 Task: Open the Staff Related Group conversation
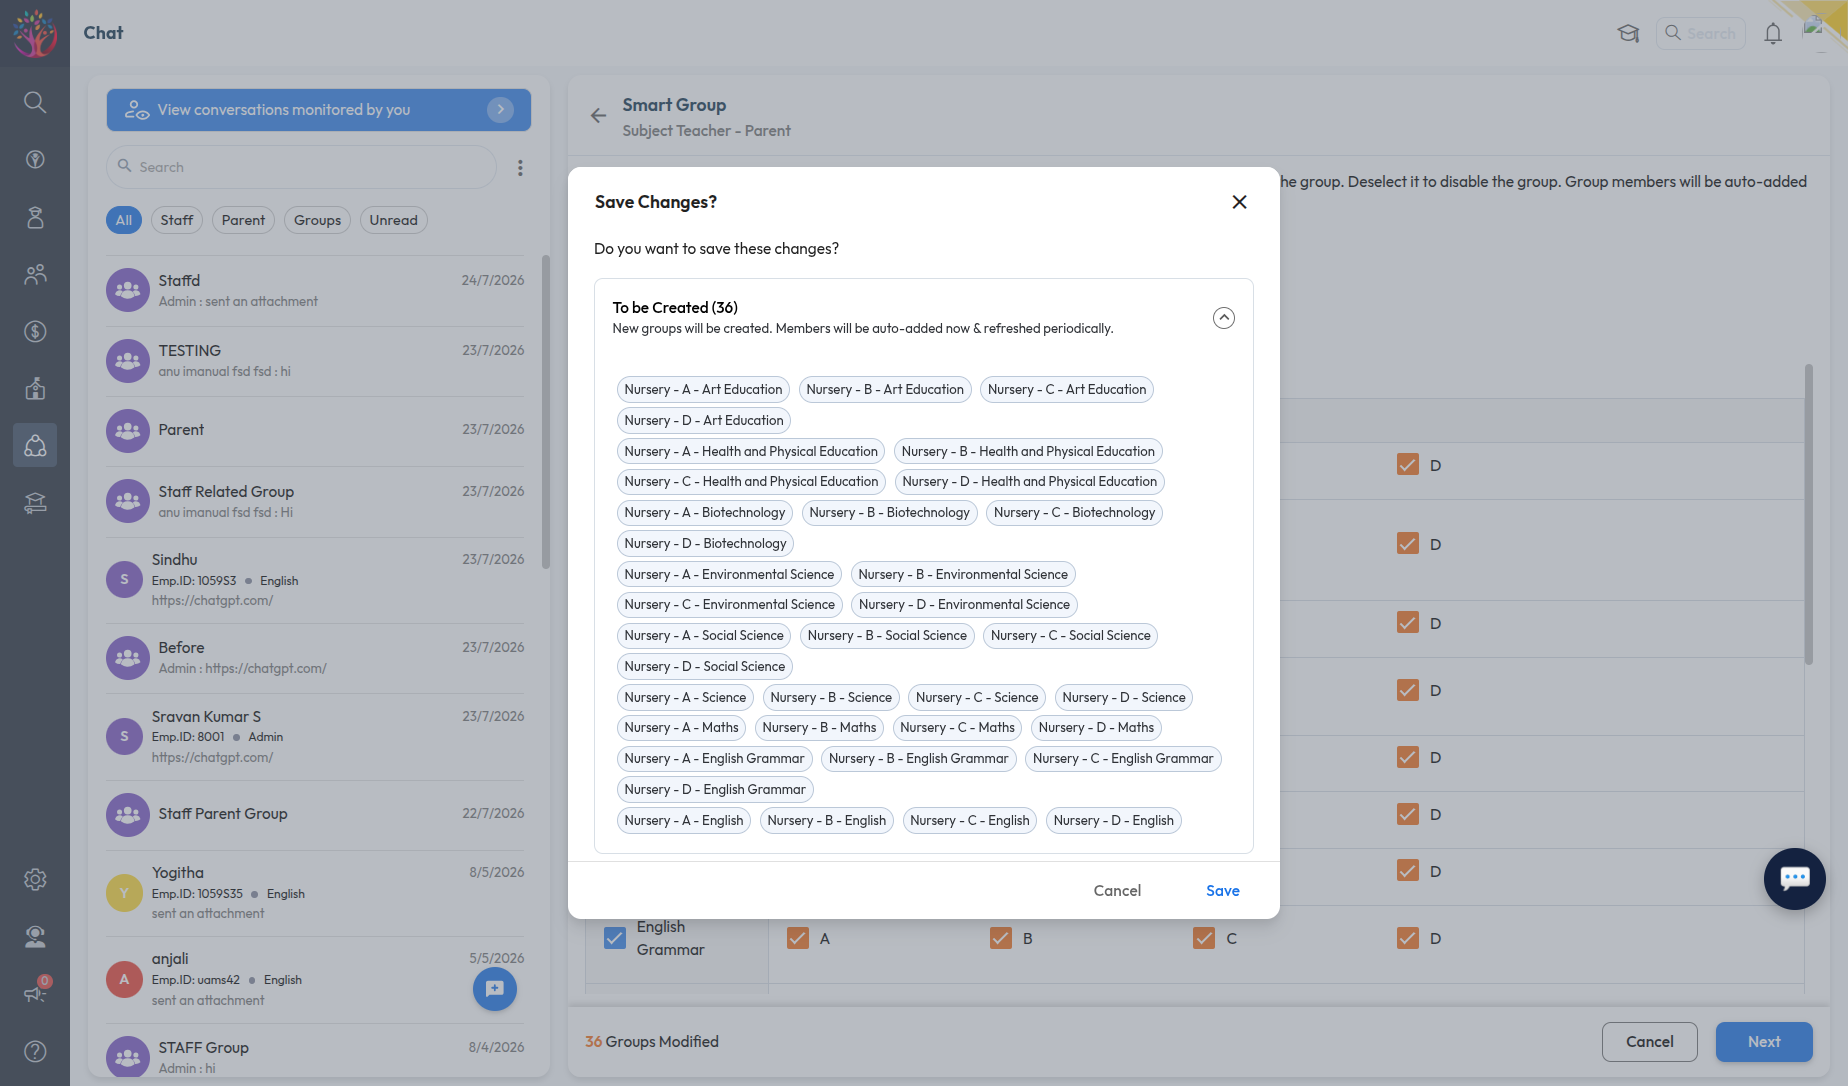(316, 501)
